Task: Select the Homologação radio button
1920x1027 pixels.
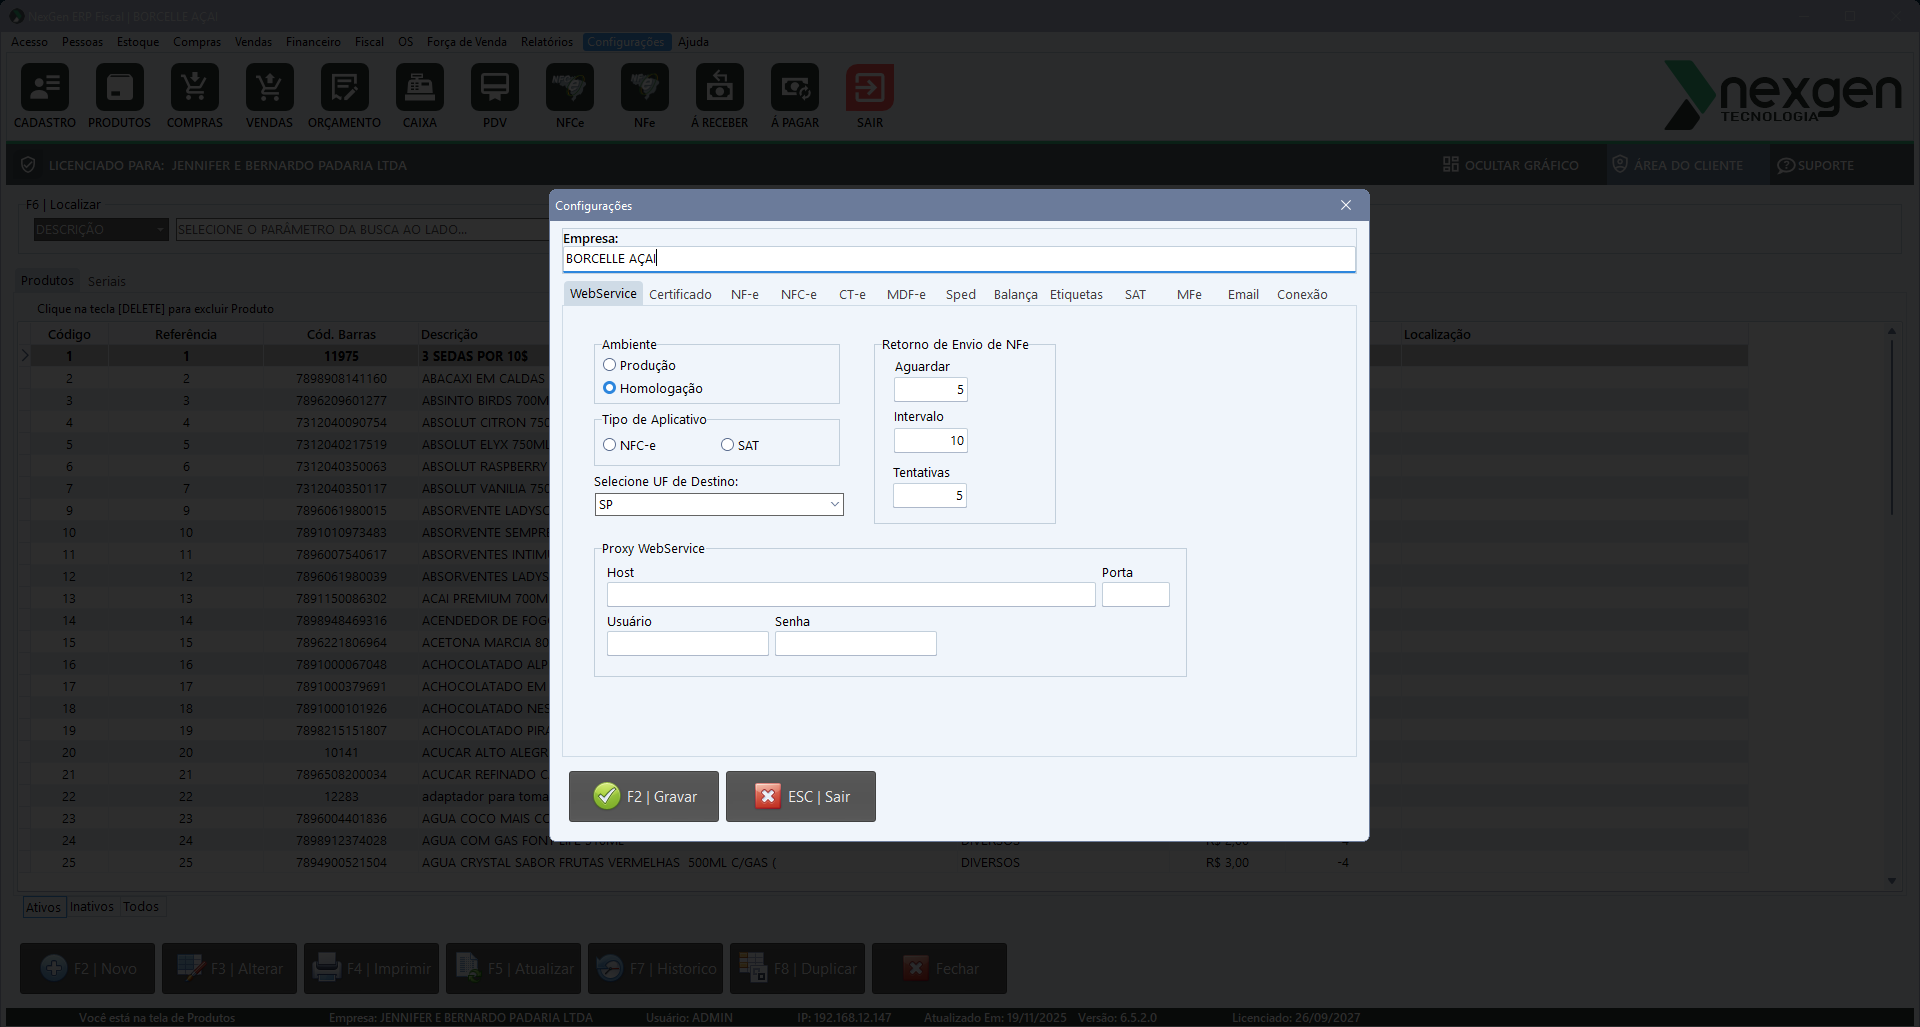Action: coord(609,388)
